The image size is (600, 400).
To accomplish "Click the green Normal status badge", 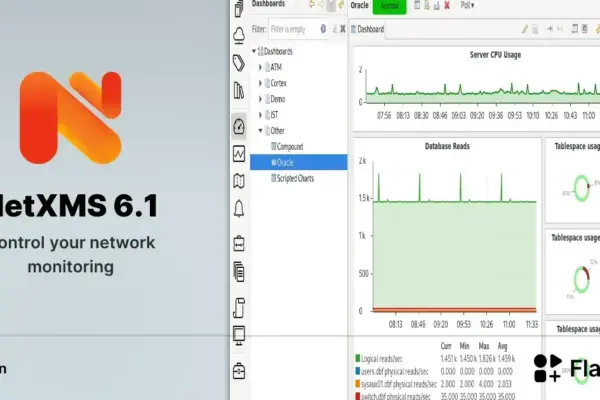I will 389,6.
